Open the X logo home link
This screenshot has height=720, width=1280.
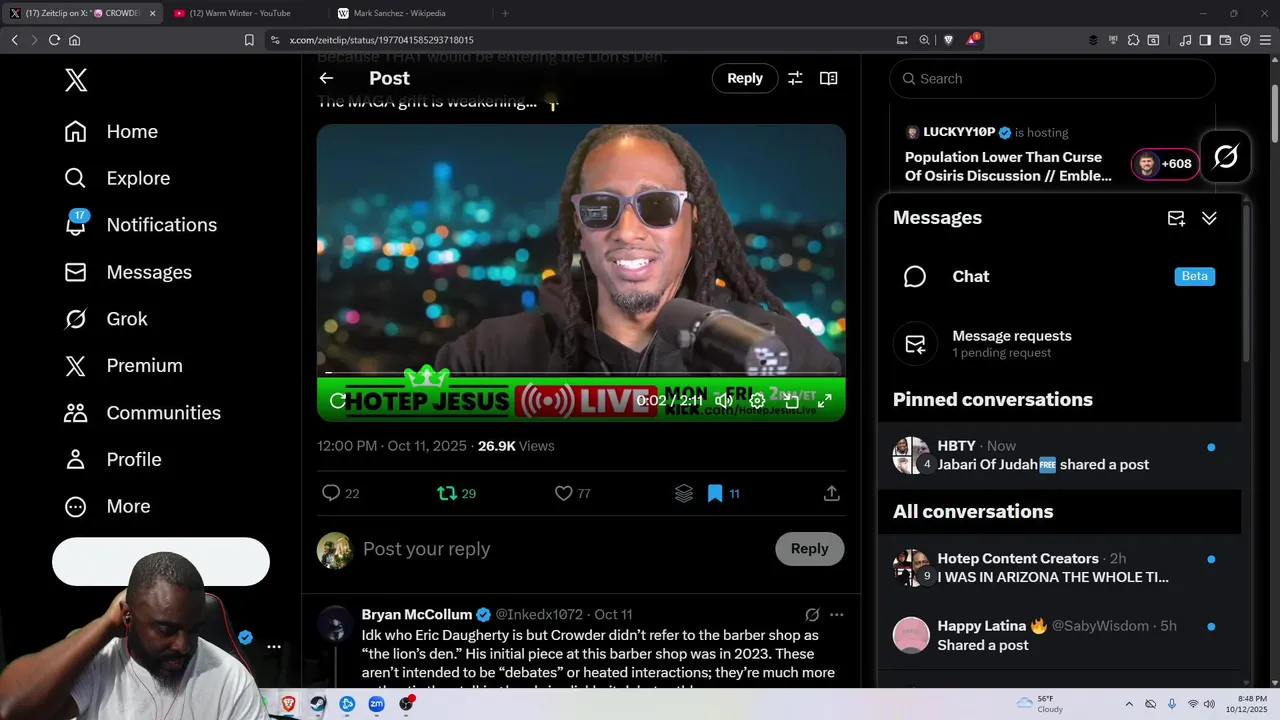click(x=76, y=80)
